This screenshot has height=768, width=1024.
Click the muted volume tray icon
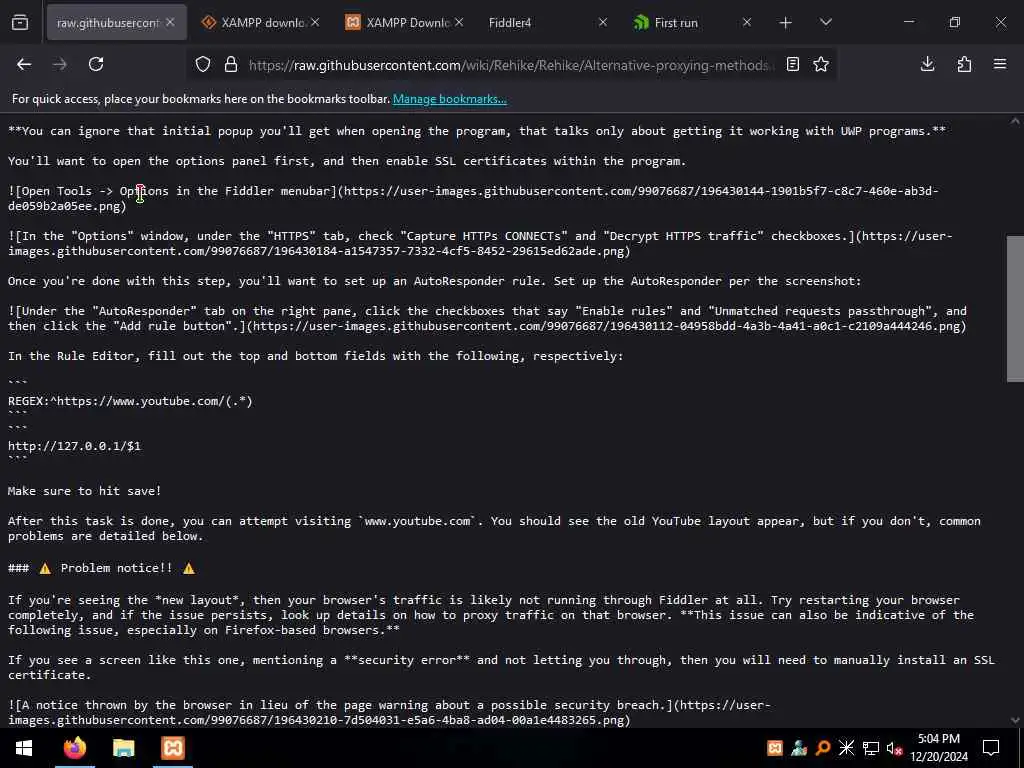click(x=894, y=748)
